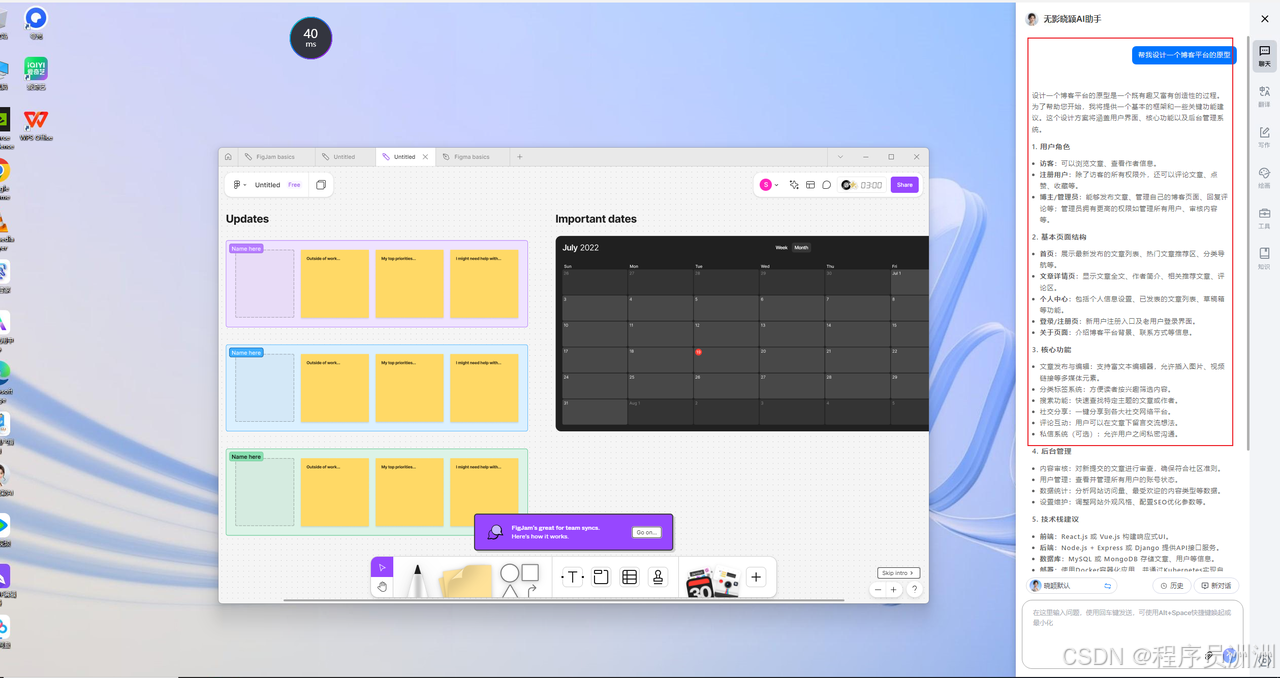Select the blue Name here label
This screenshot has width=1280, height=678.
[x=246, y=353]
